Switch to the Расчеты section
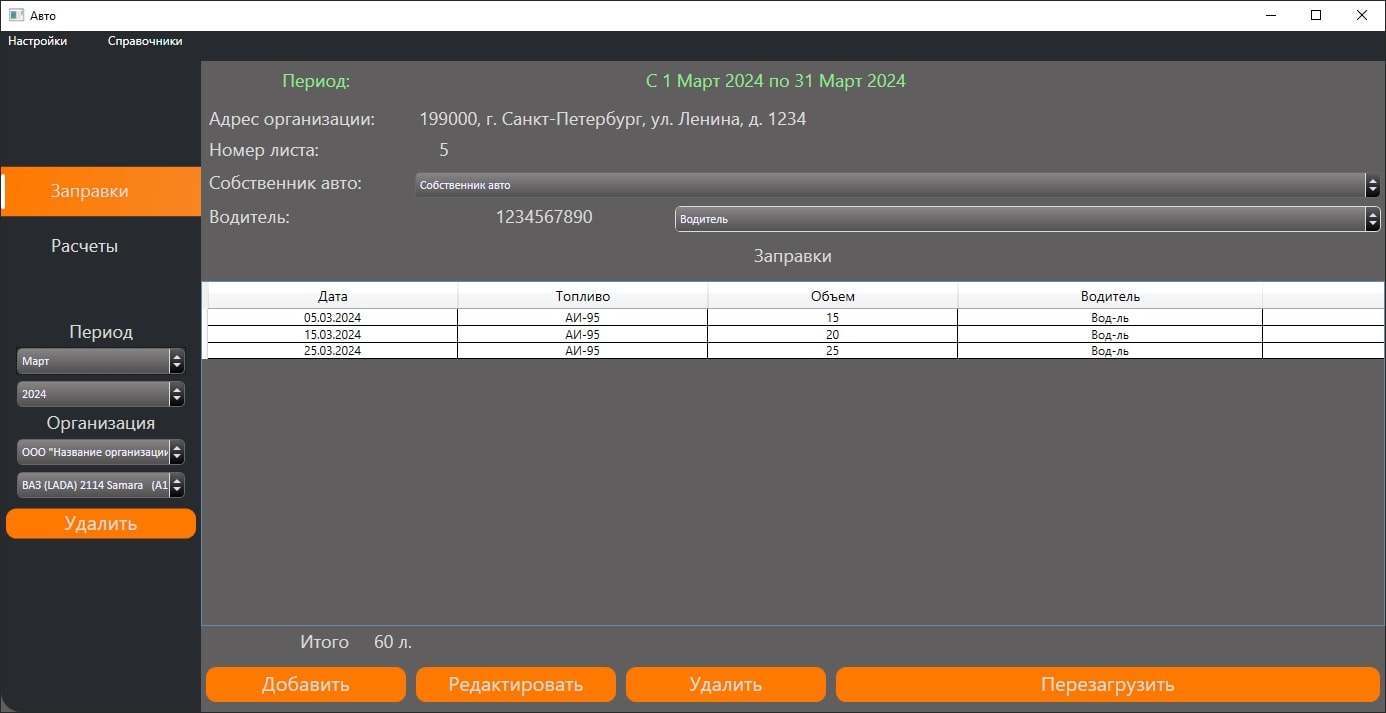The width and height of the screenshot is (1386, 713). [85, 246]
